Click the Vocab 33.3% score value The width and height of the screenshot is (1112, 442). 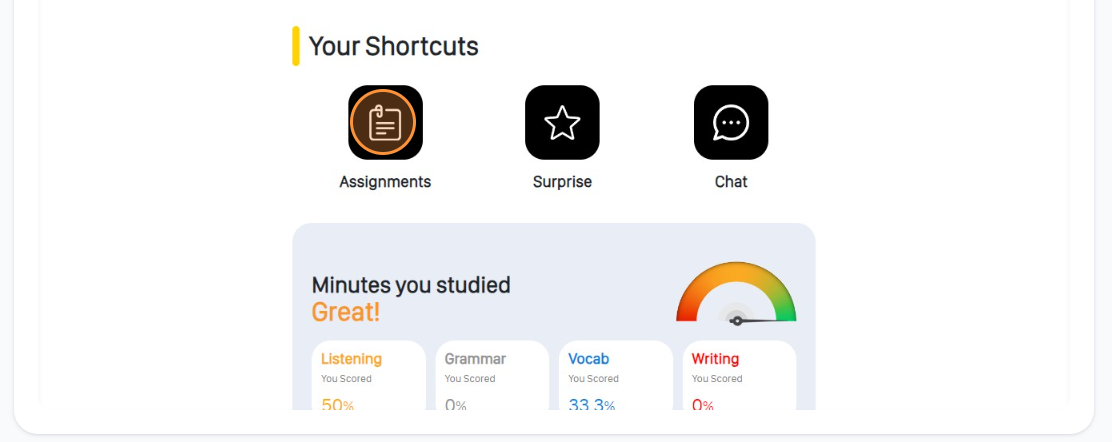591,404
